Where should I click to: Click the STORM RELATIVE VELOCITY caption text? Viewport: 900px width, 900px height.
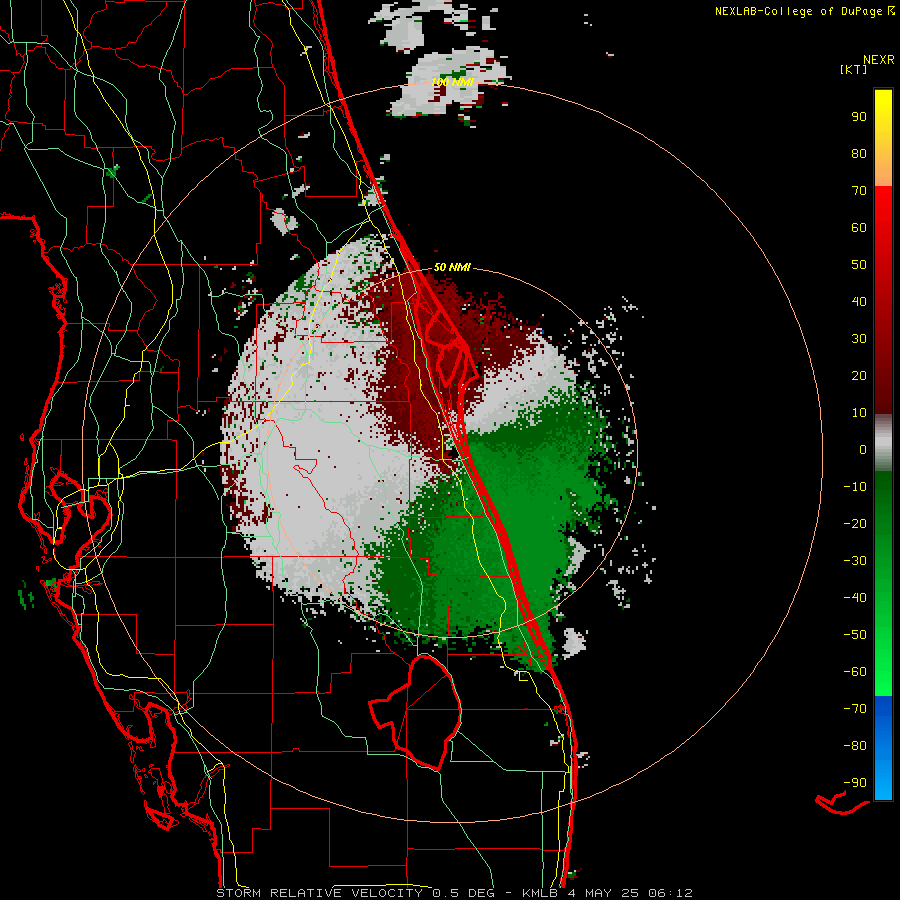(319, 893)
